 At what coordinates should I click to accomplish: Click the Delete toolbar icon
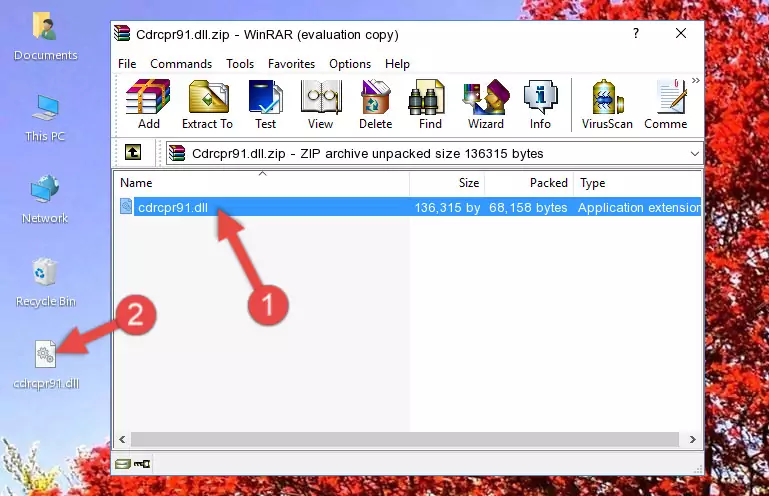(376, 104)
